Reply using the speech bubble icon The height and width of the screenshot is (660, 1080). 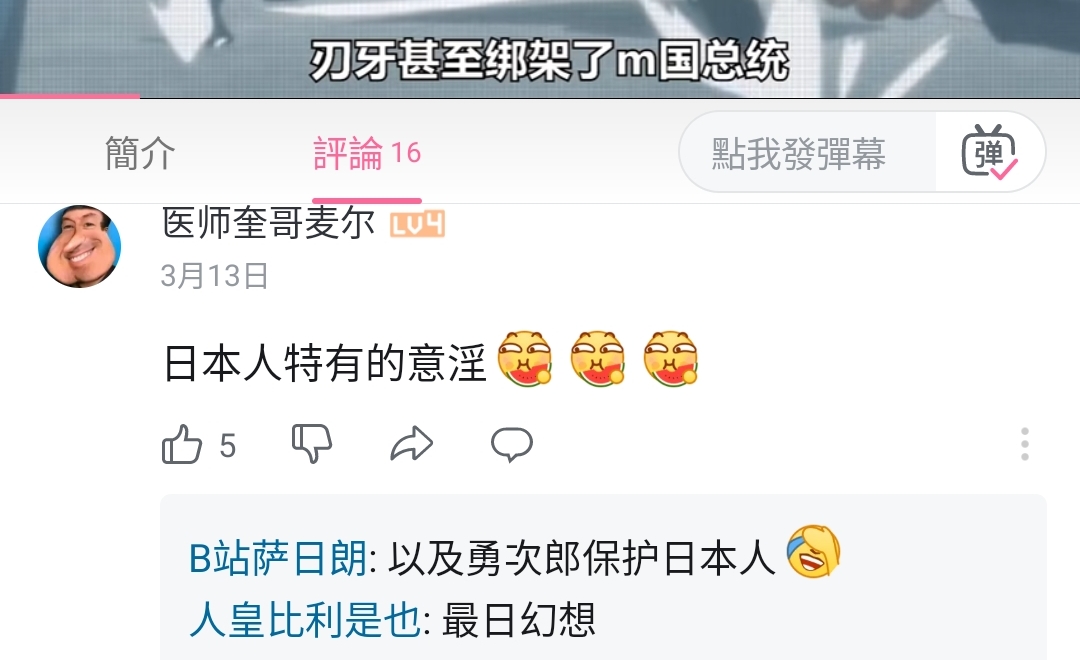[511, 444]
